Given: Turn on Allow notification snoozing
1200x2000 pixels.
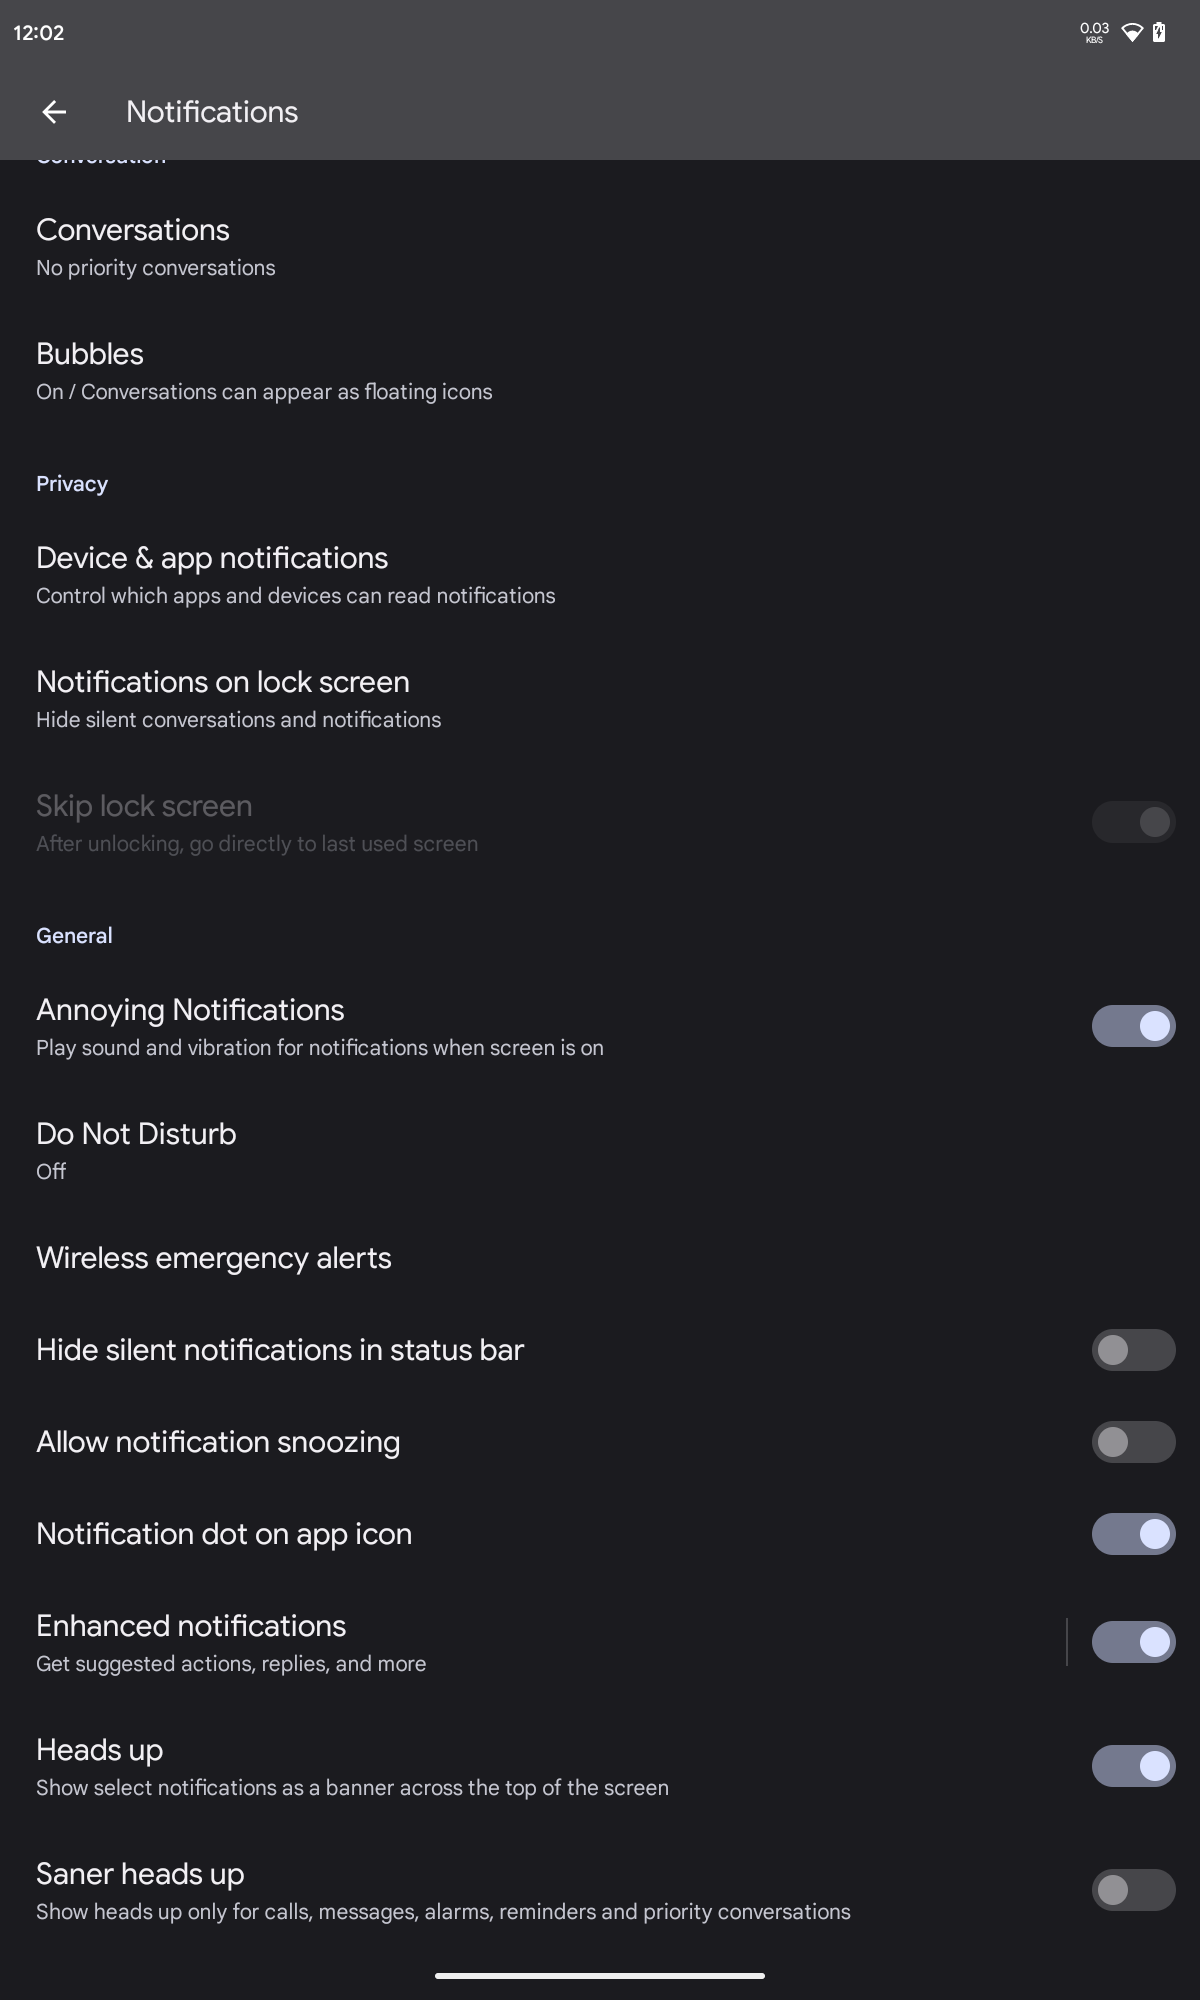Looking at the screenshot, I should (x=1133, y=1442).
